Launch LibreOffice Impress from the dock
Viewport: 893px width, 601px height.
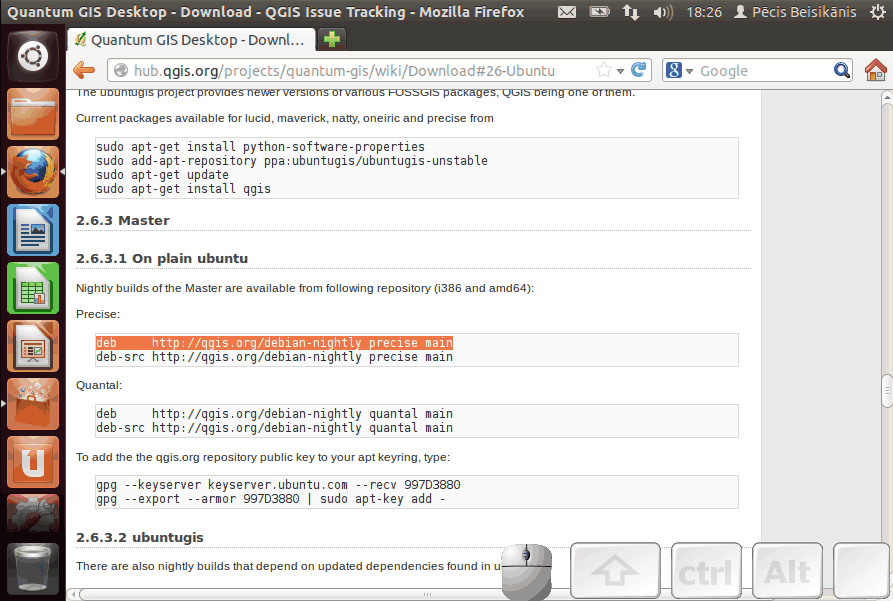(33, 346)
